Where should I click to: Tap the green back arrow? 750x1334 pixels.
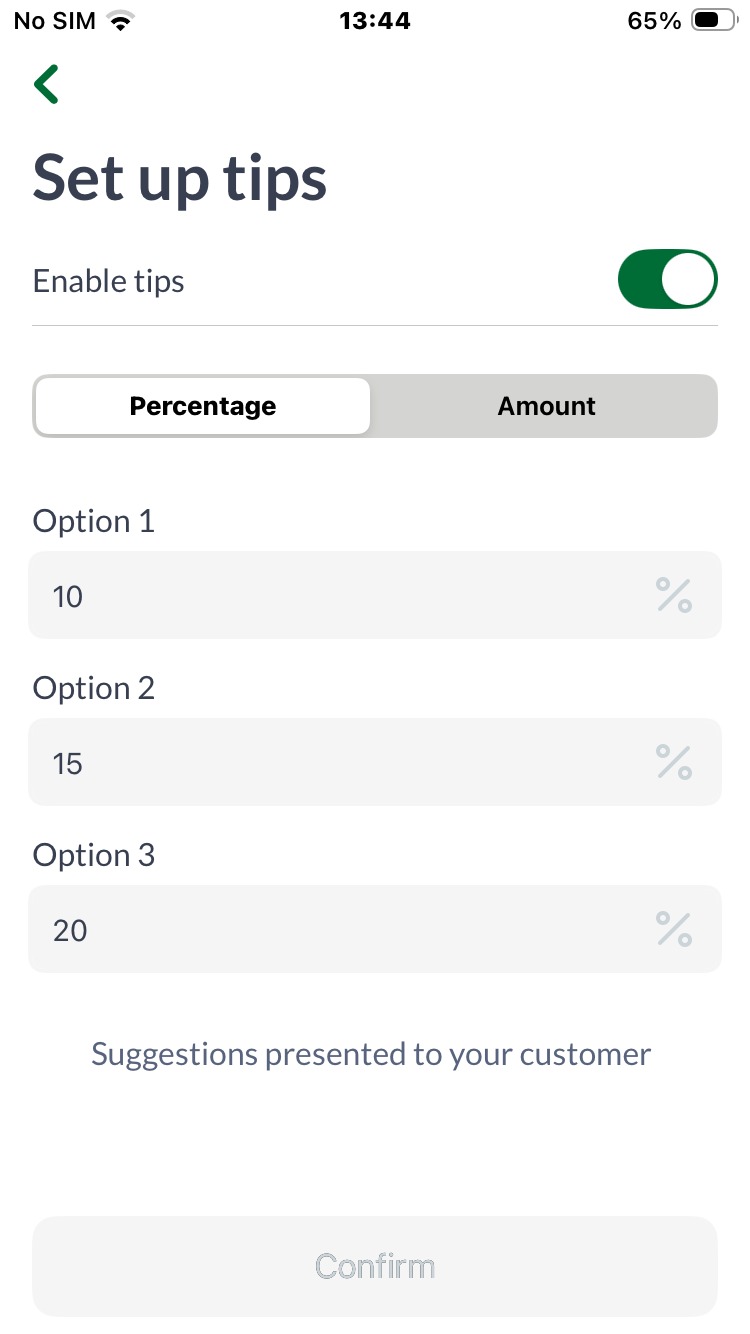(46, 85)
